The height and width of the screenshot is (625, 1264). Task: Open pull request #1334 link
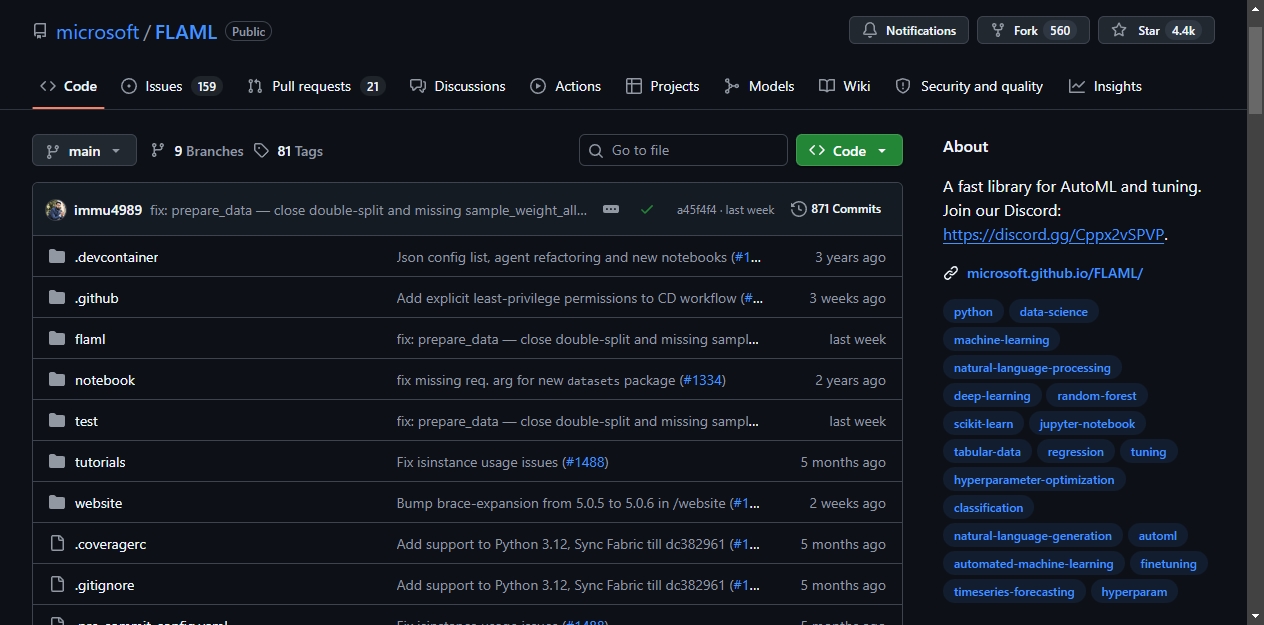(x=702, y=380)
